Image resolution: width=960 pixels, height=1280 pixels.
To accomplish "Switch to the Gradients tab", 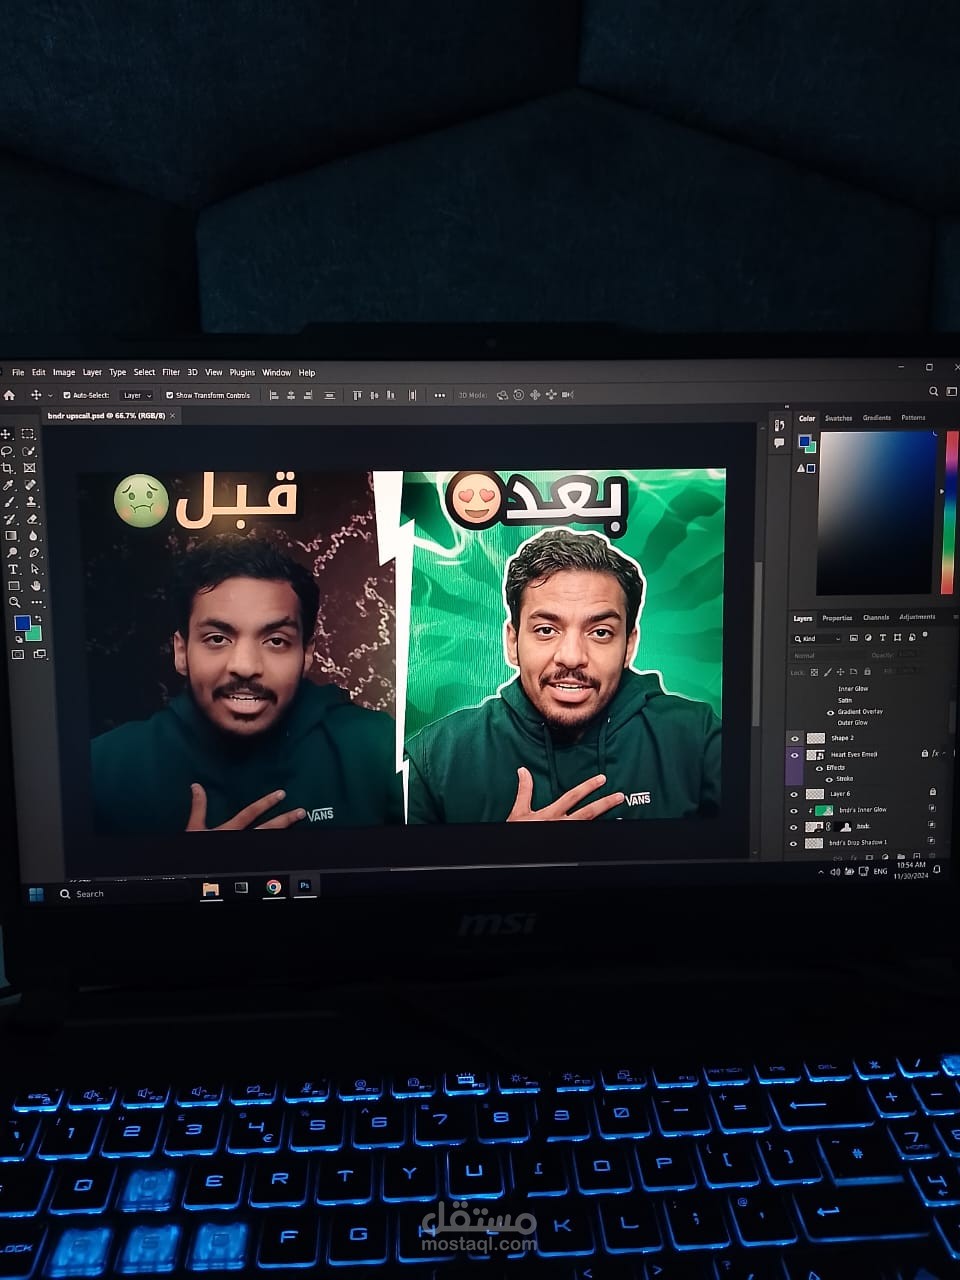I will click(877, 418).
